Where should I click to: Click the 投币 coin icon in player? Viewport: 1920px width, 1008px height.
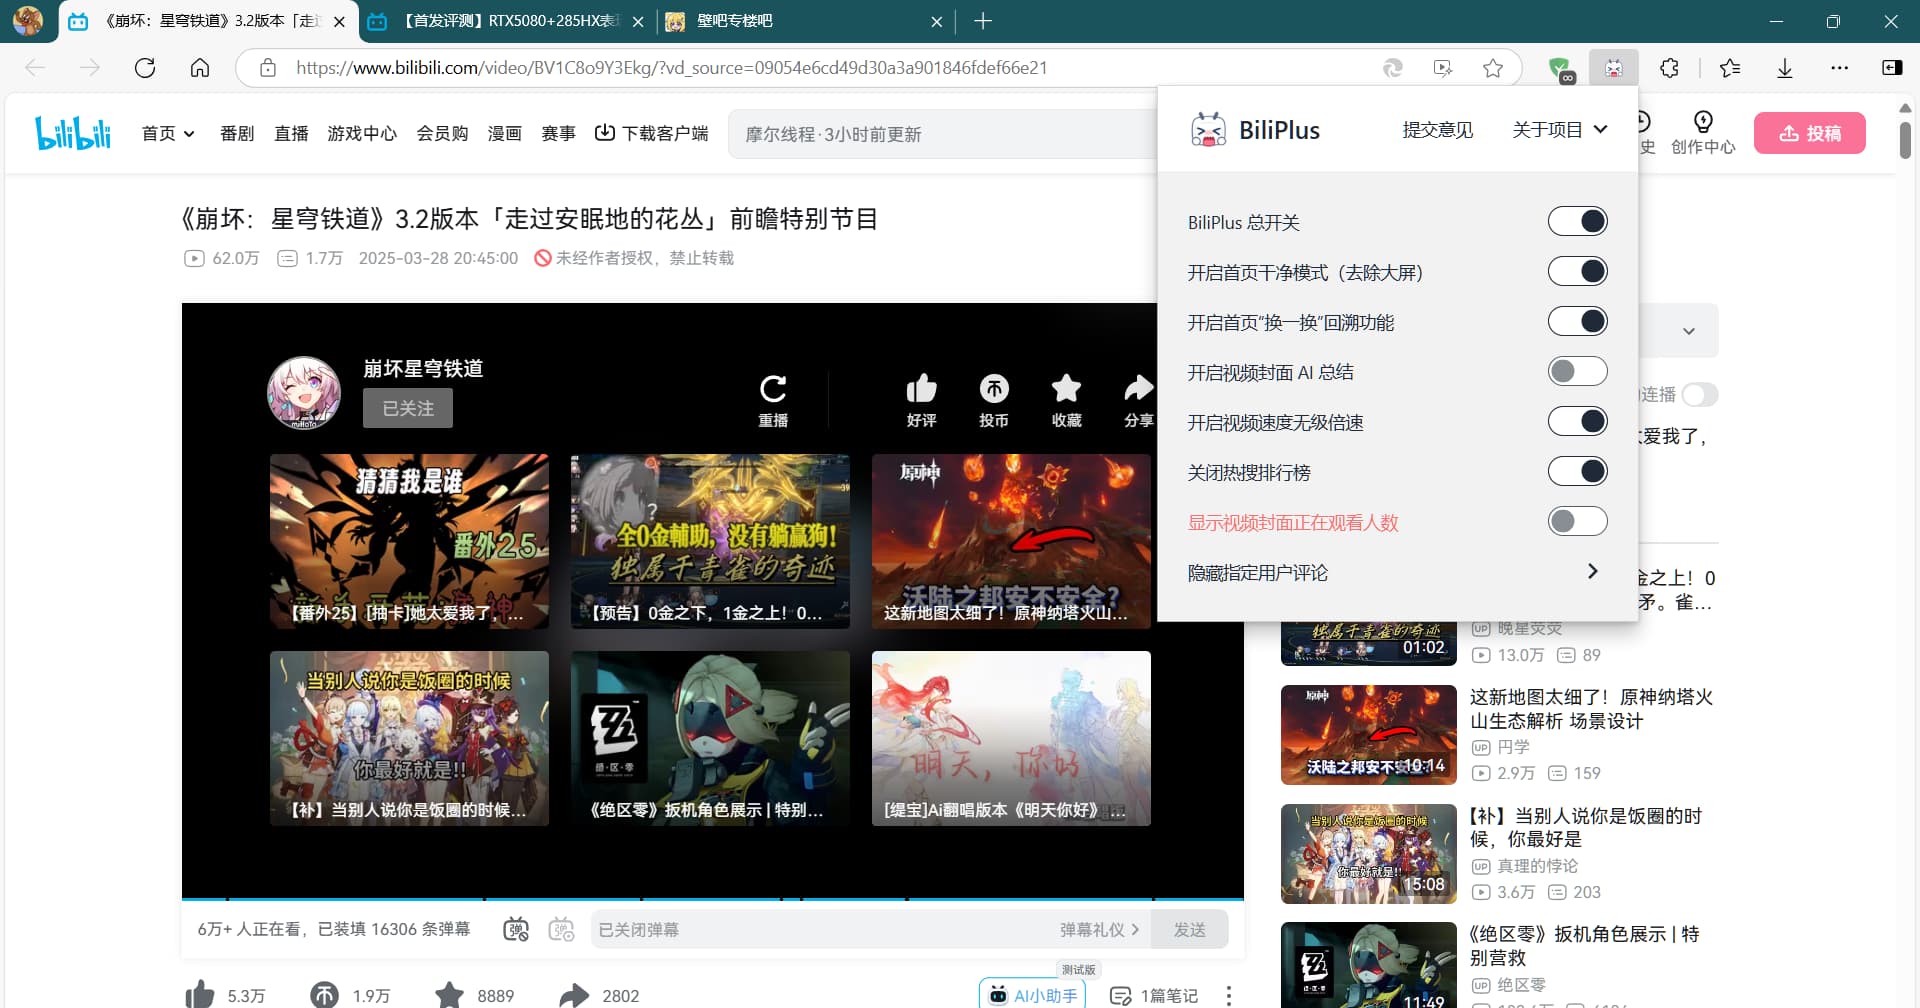[994, 401]
